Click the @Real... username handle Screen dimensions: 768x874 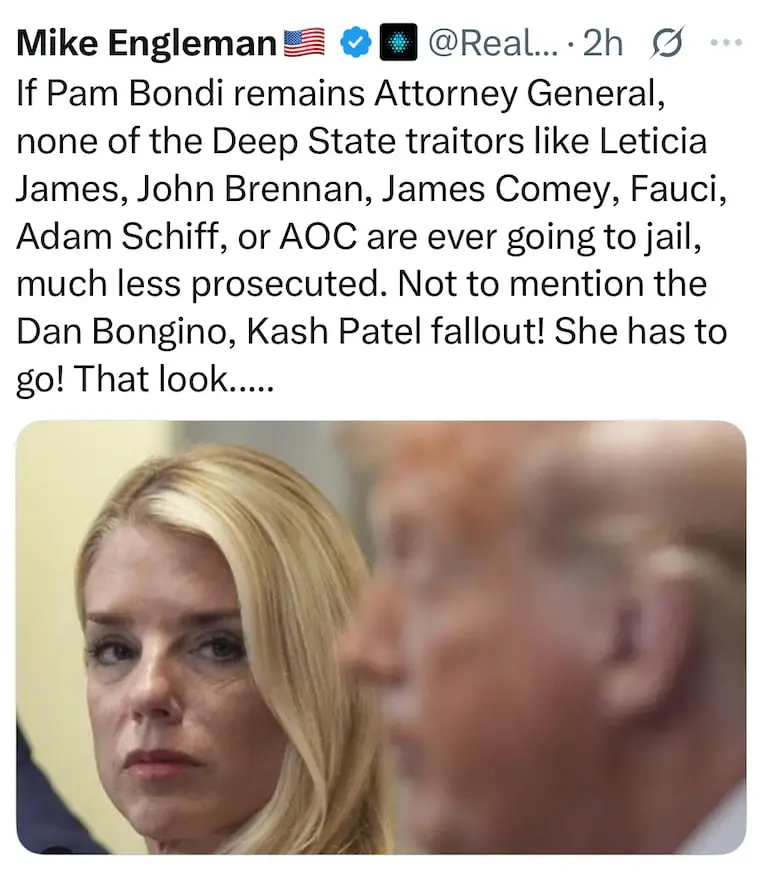[x=493, y=42]
